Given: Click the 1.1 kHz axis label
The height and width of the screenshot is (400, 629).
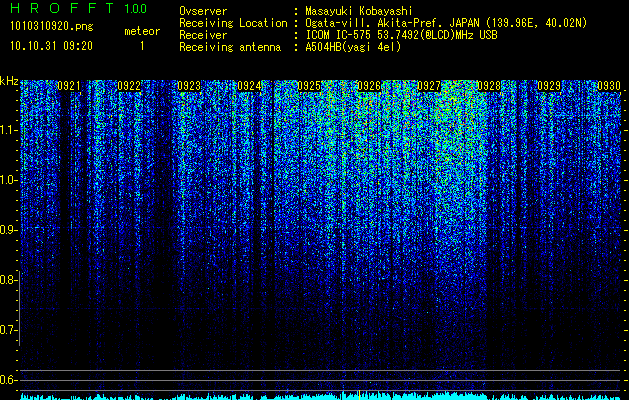Looking at the screenshot, I should 9,130.
